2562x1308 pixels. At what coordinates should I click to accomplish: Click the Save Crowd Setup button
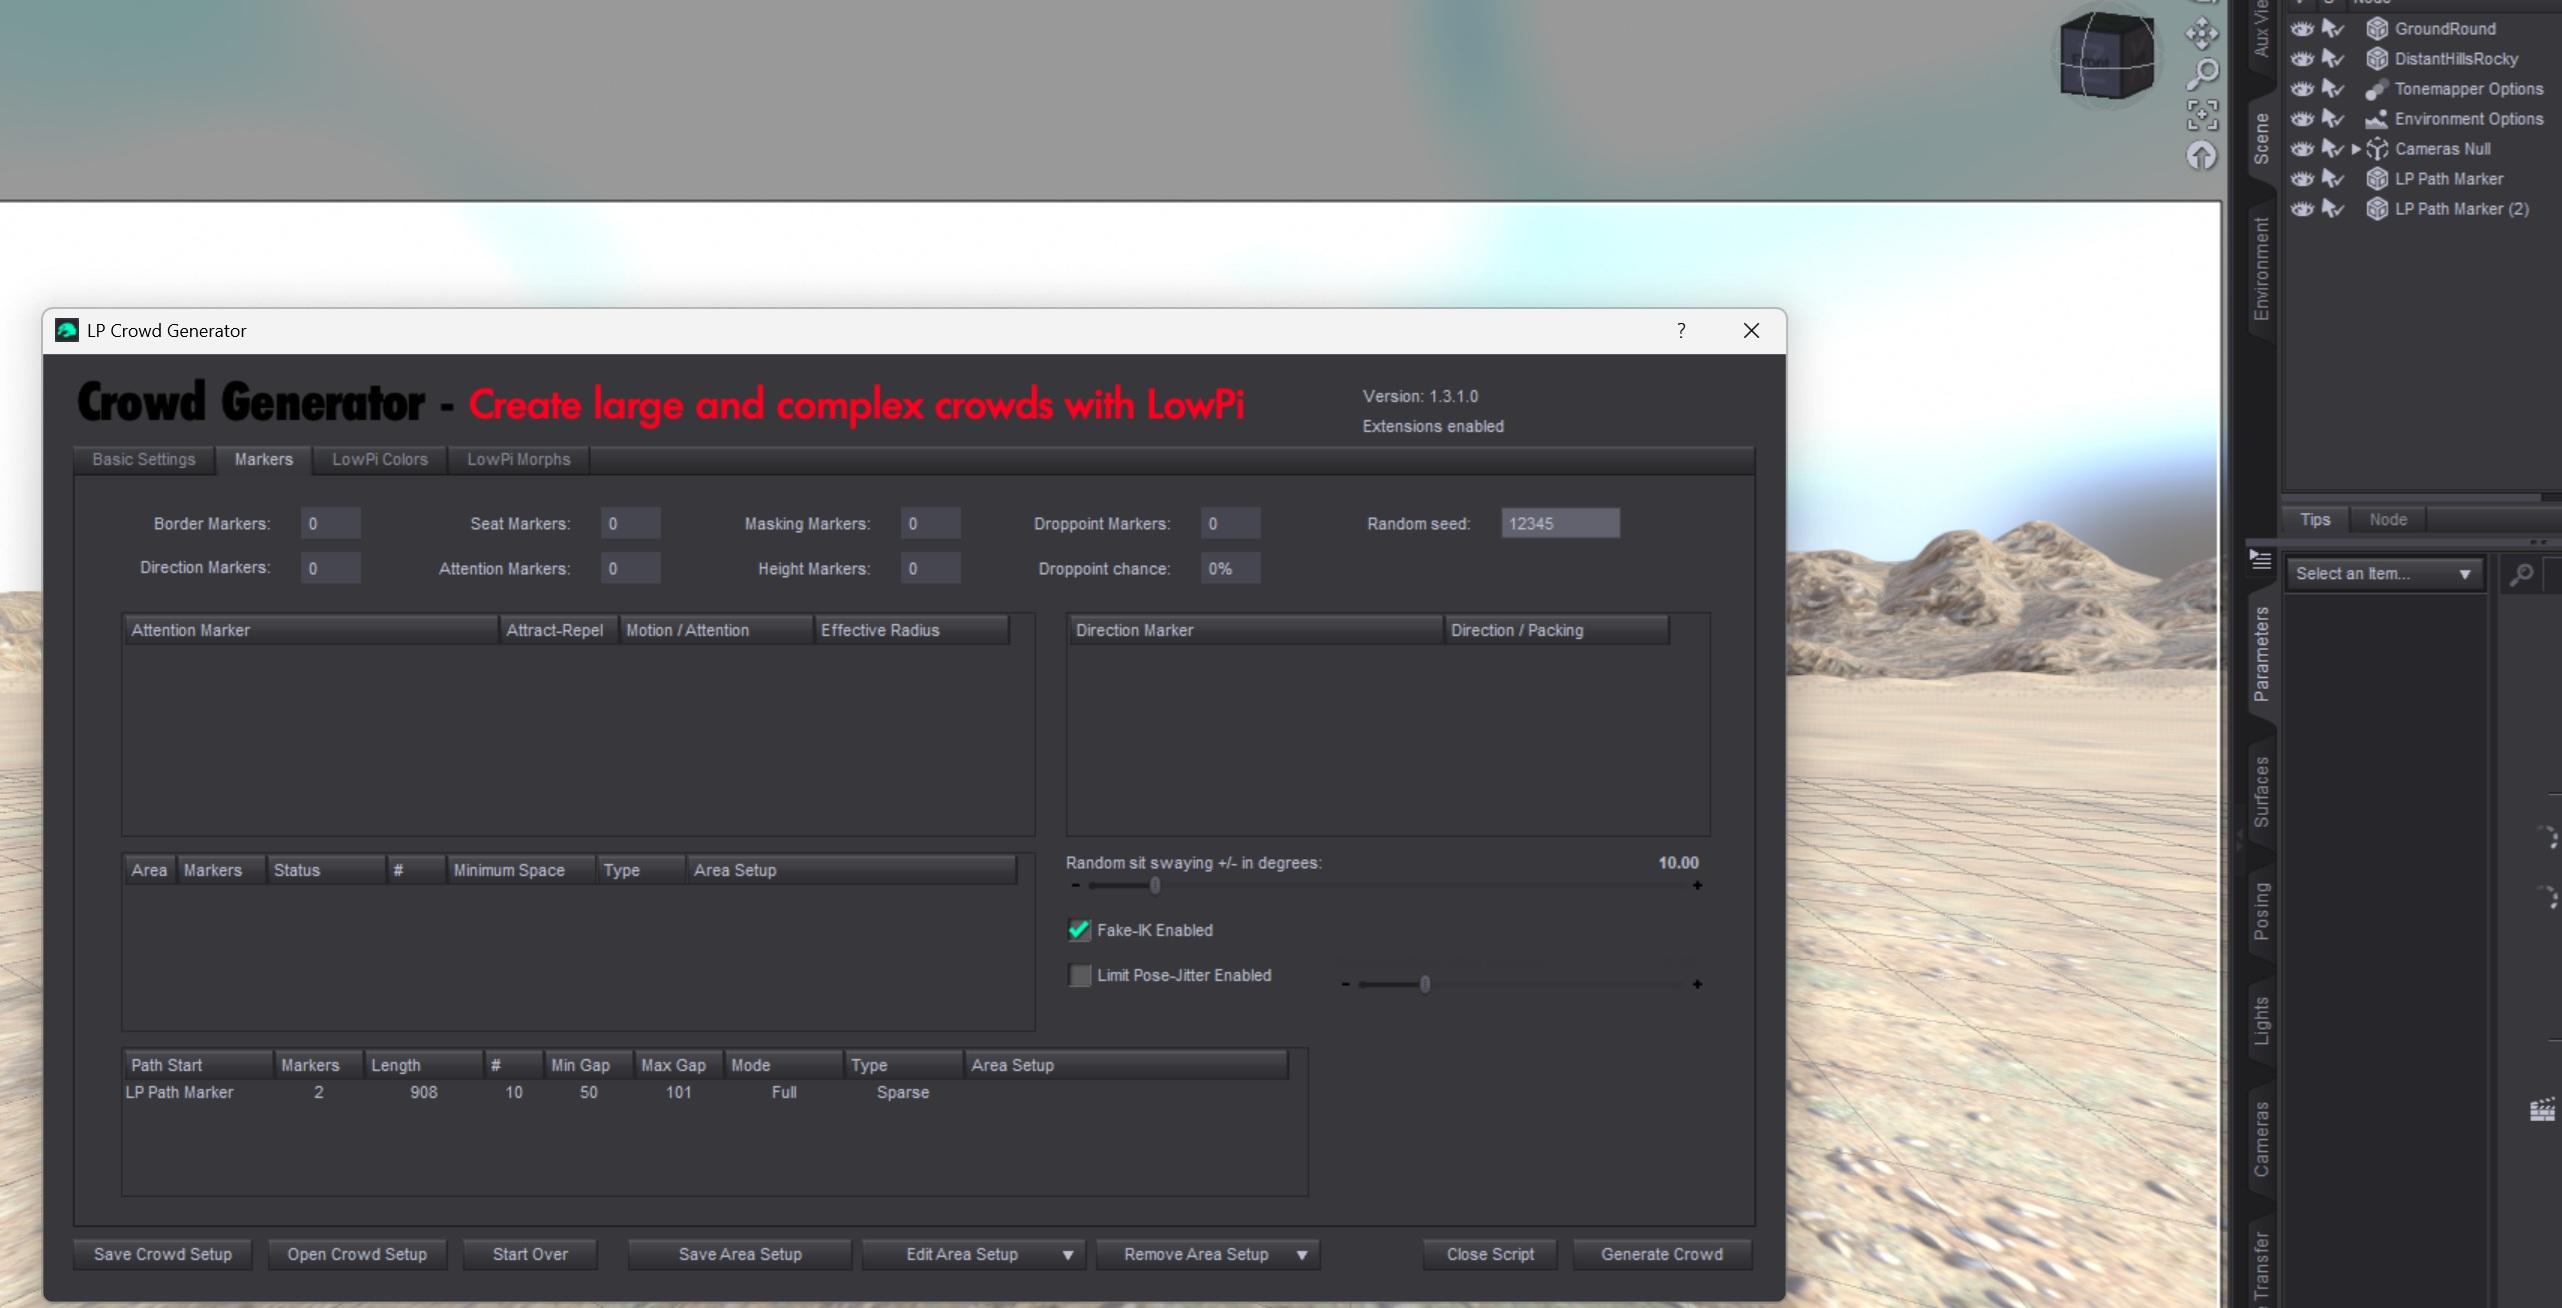point(162,1255)
